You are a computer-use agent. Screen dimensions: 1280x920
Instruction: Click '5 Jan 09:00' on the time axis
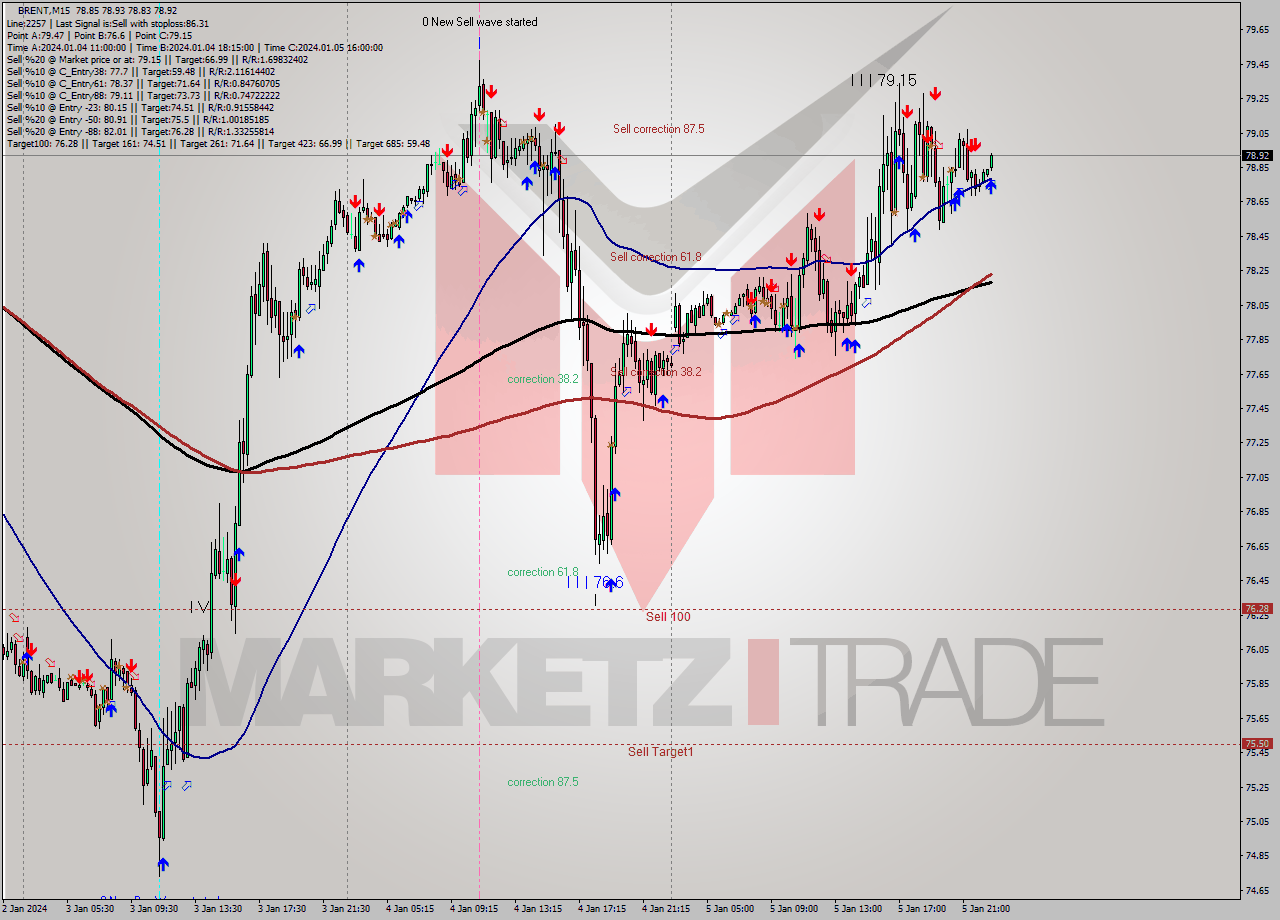794,909
